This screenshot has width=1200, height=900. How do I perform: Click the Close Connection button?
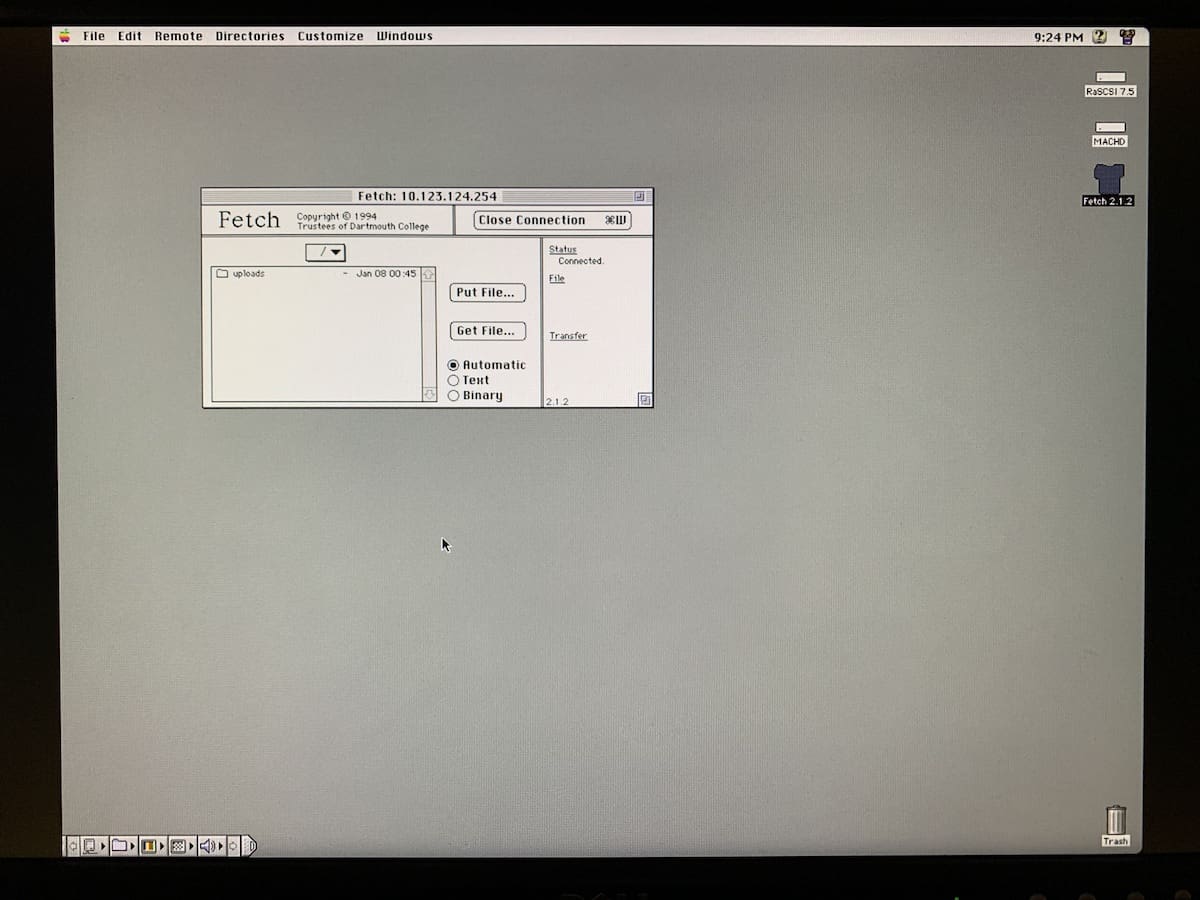[x=552, y=220]
